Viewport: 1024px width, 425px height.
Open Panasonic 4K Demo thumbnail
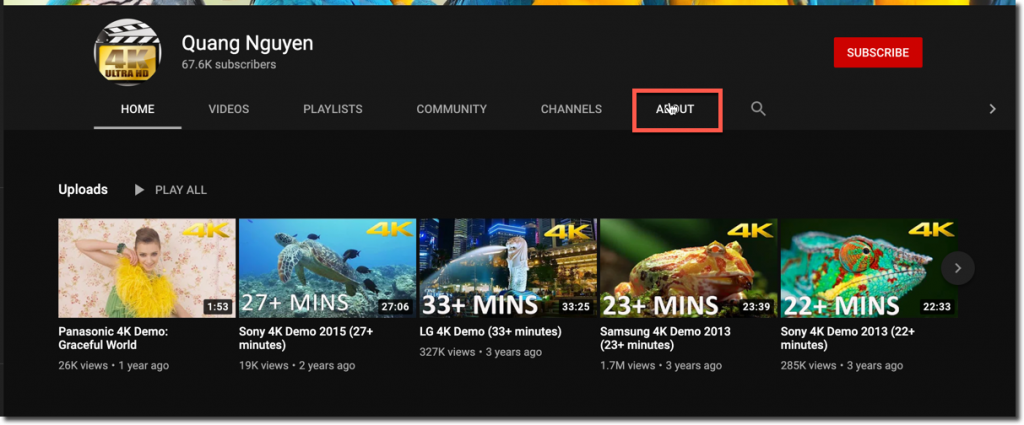pyautogui.click(x=147, y=268)
